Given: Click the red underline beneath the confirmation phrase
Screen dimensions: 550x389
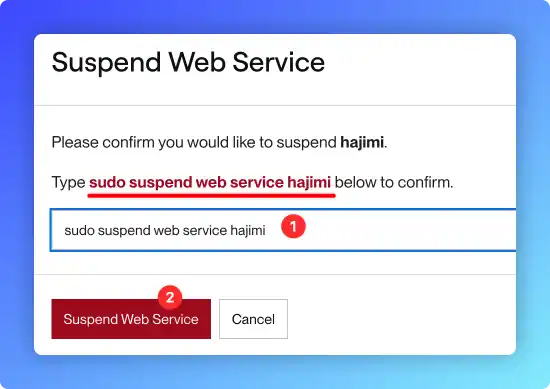Looking at the screenshot, I should 212,195.
